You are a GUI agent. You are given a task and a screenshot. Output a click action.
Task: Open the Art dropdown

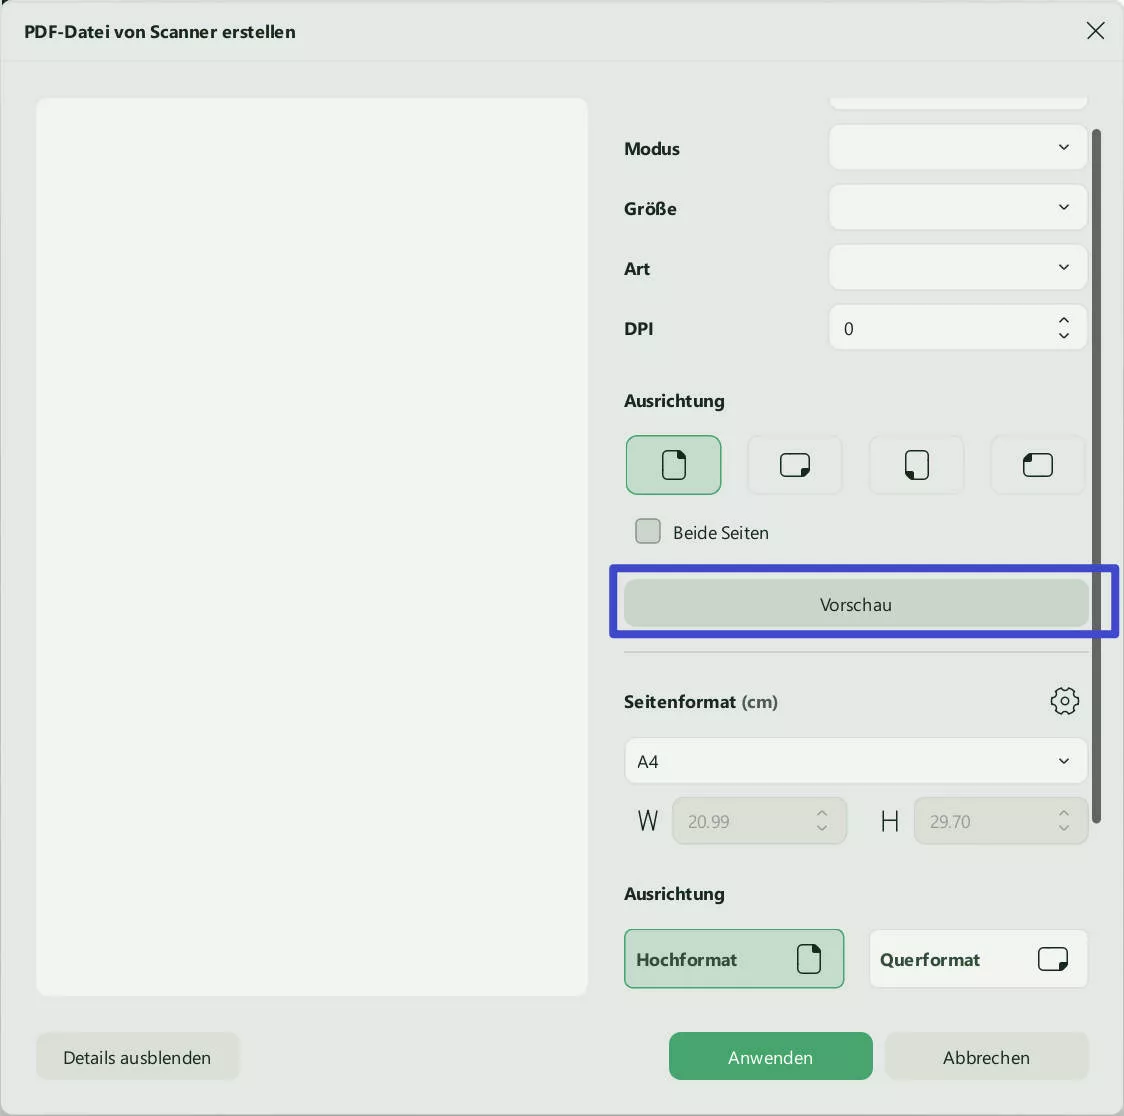tap(958, 268)
